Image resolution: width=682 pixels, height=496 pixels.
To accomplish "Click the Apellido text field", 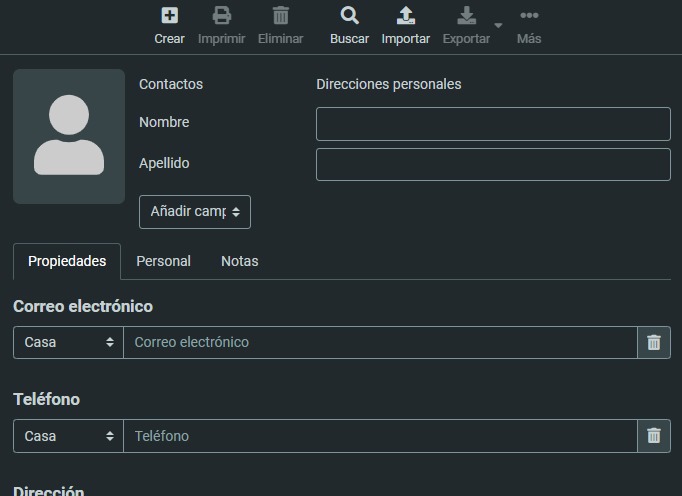I will click(x=493, y=165).
